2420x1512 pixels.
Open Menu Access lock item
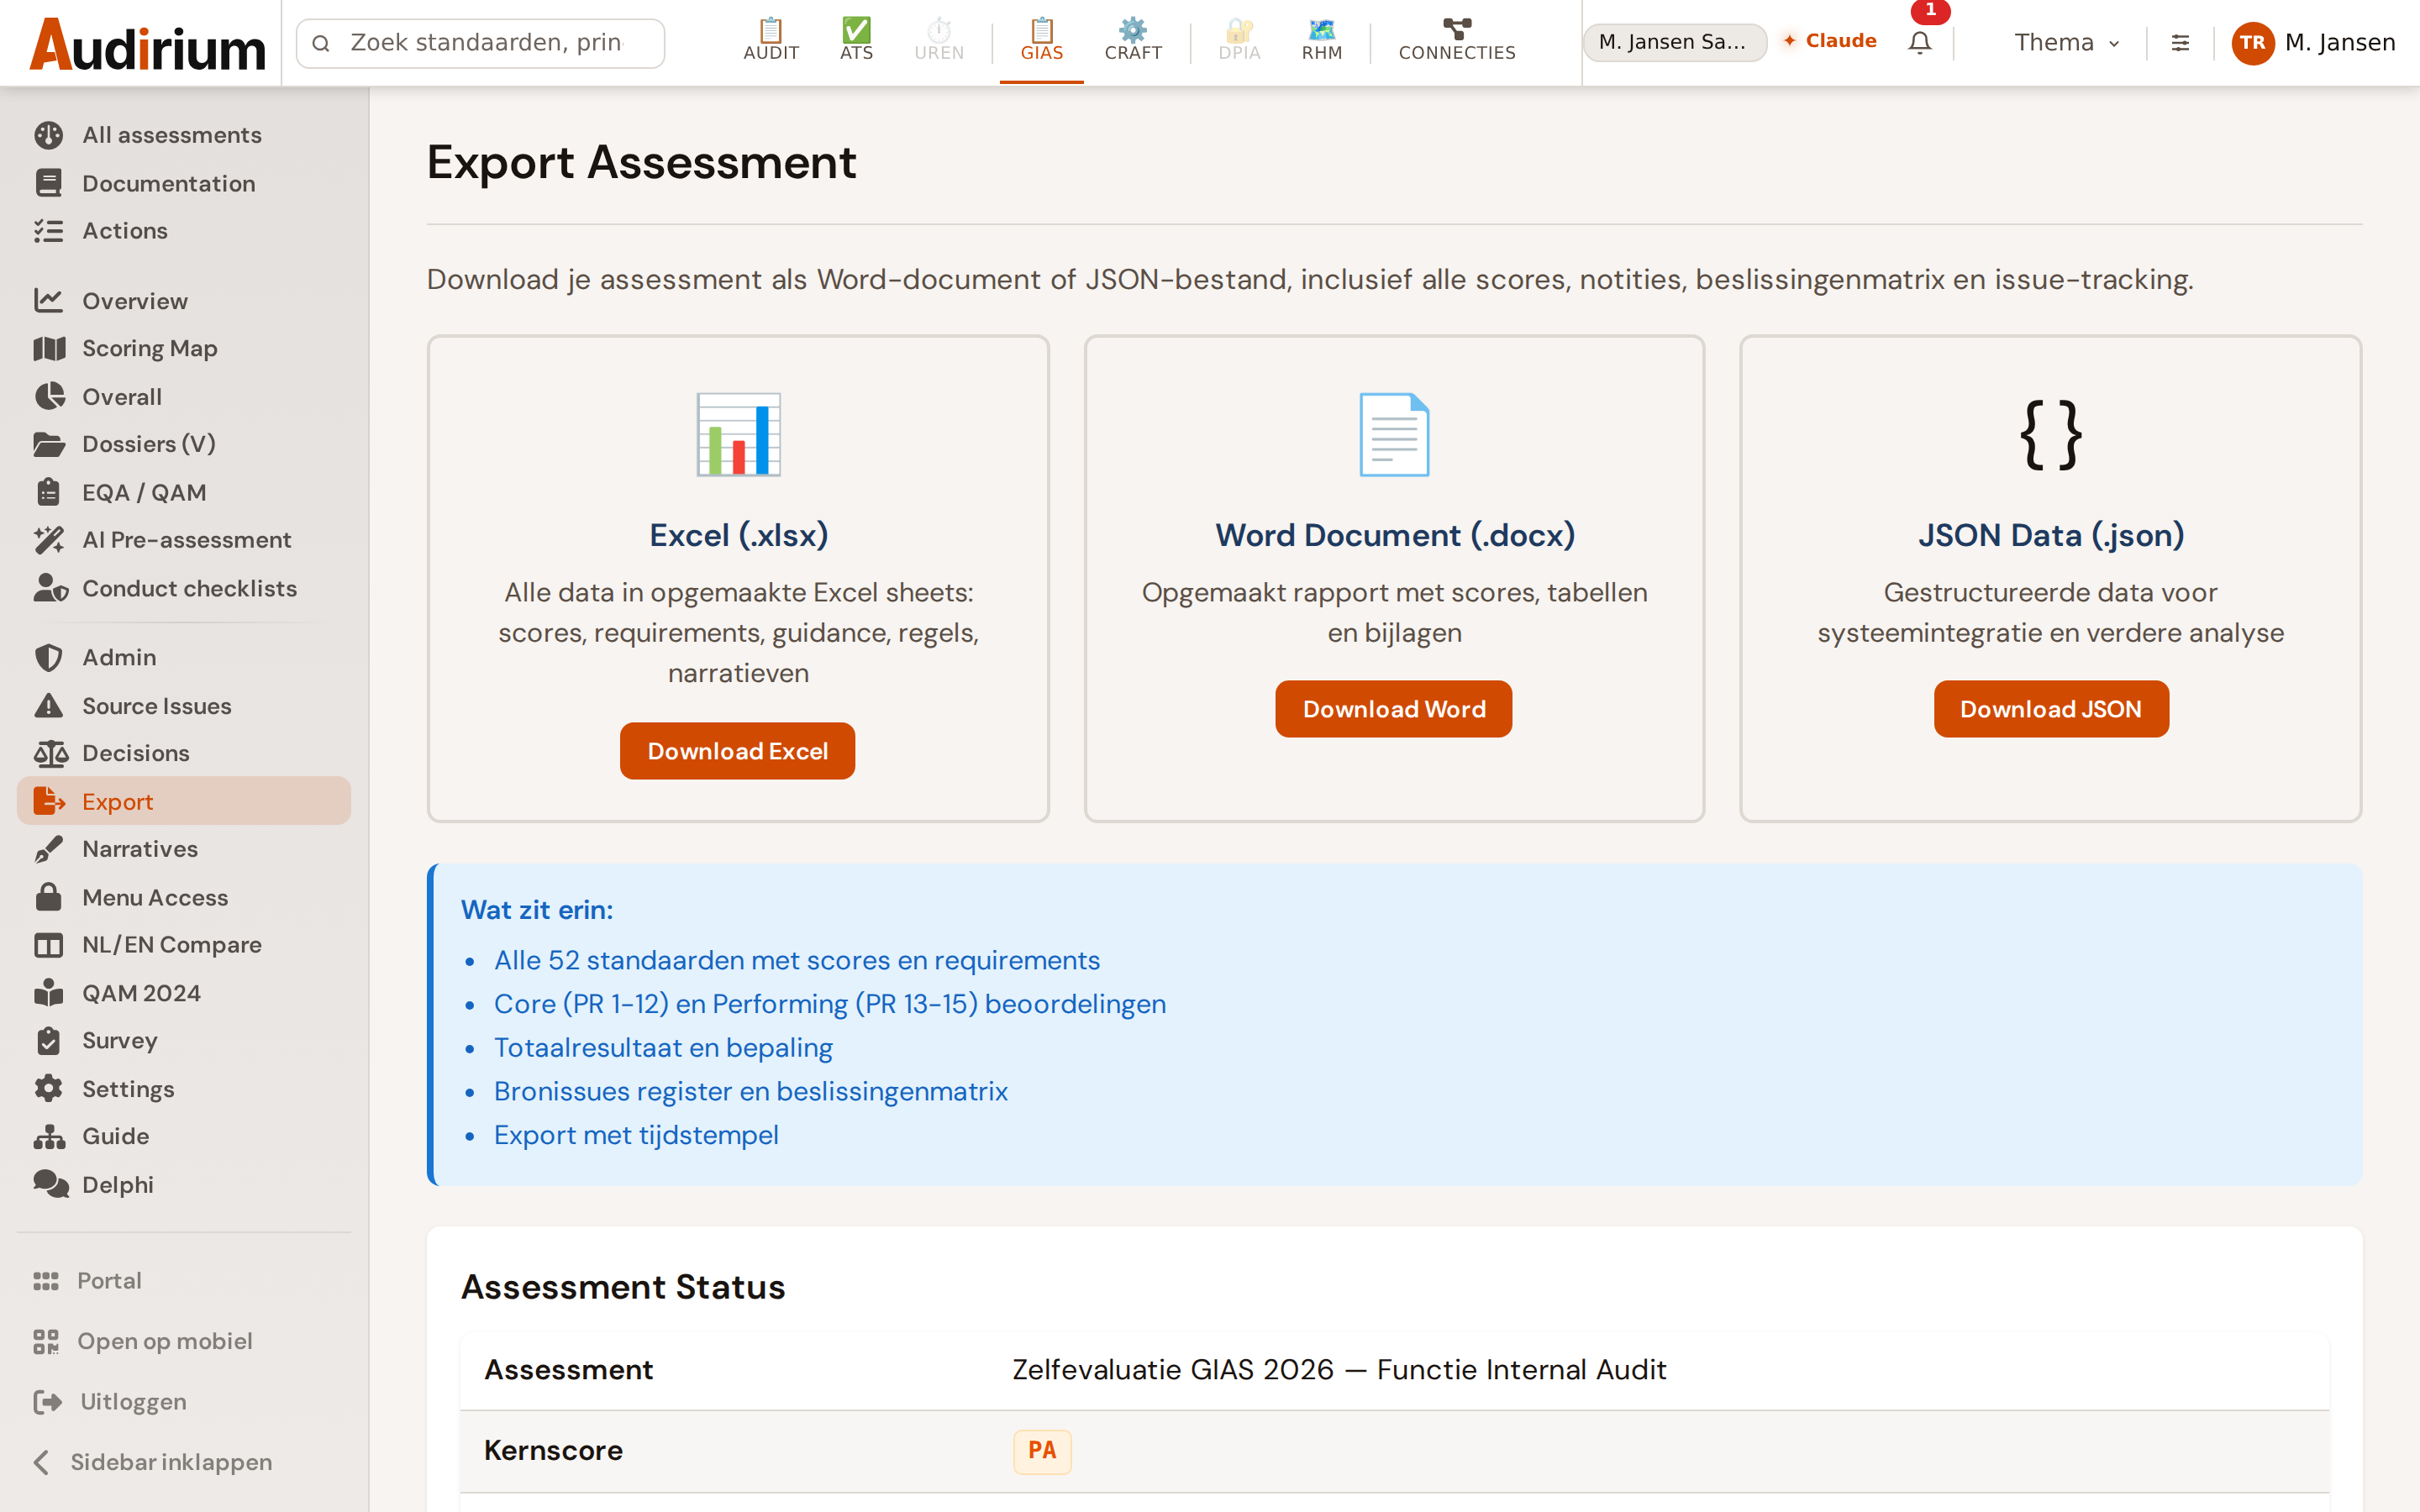pos(184,897)
